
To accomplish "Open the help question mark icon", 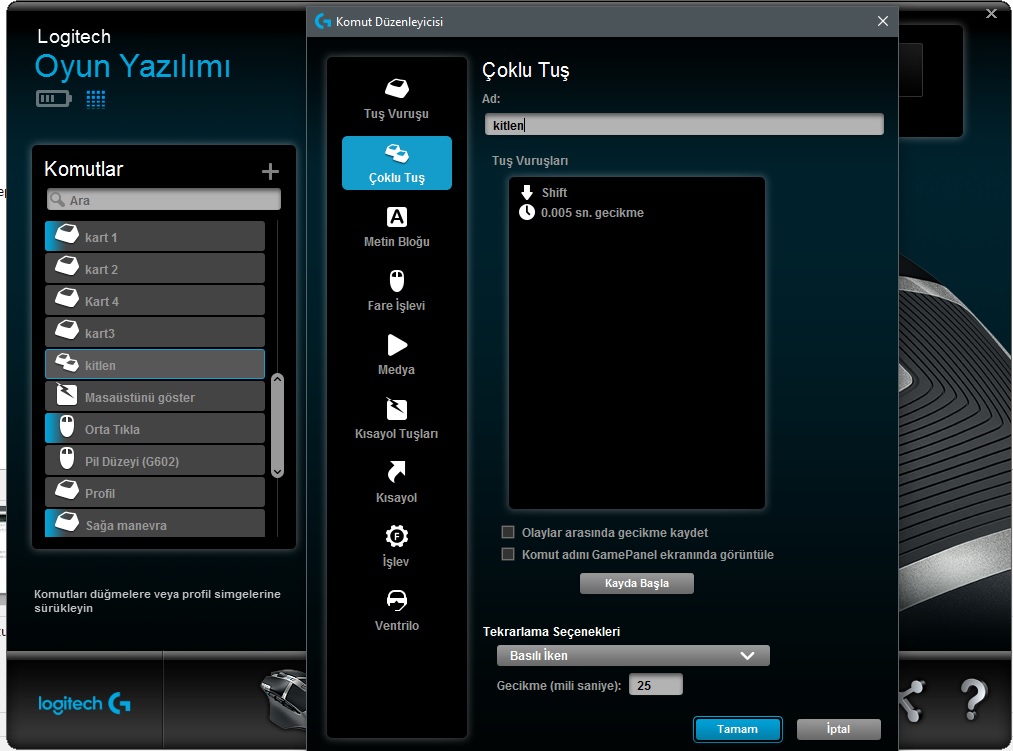I will [973, 700].
